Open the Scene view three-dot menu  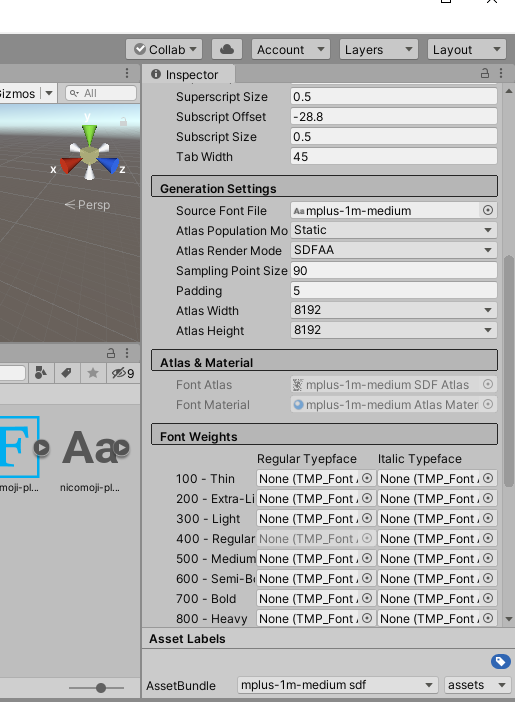point(127,73)
